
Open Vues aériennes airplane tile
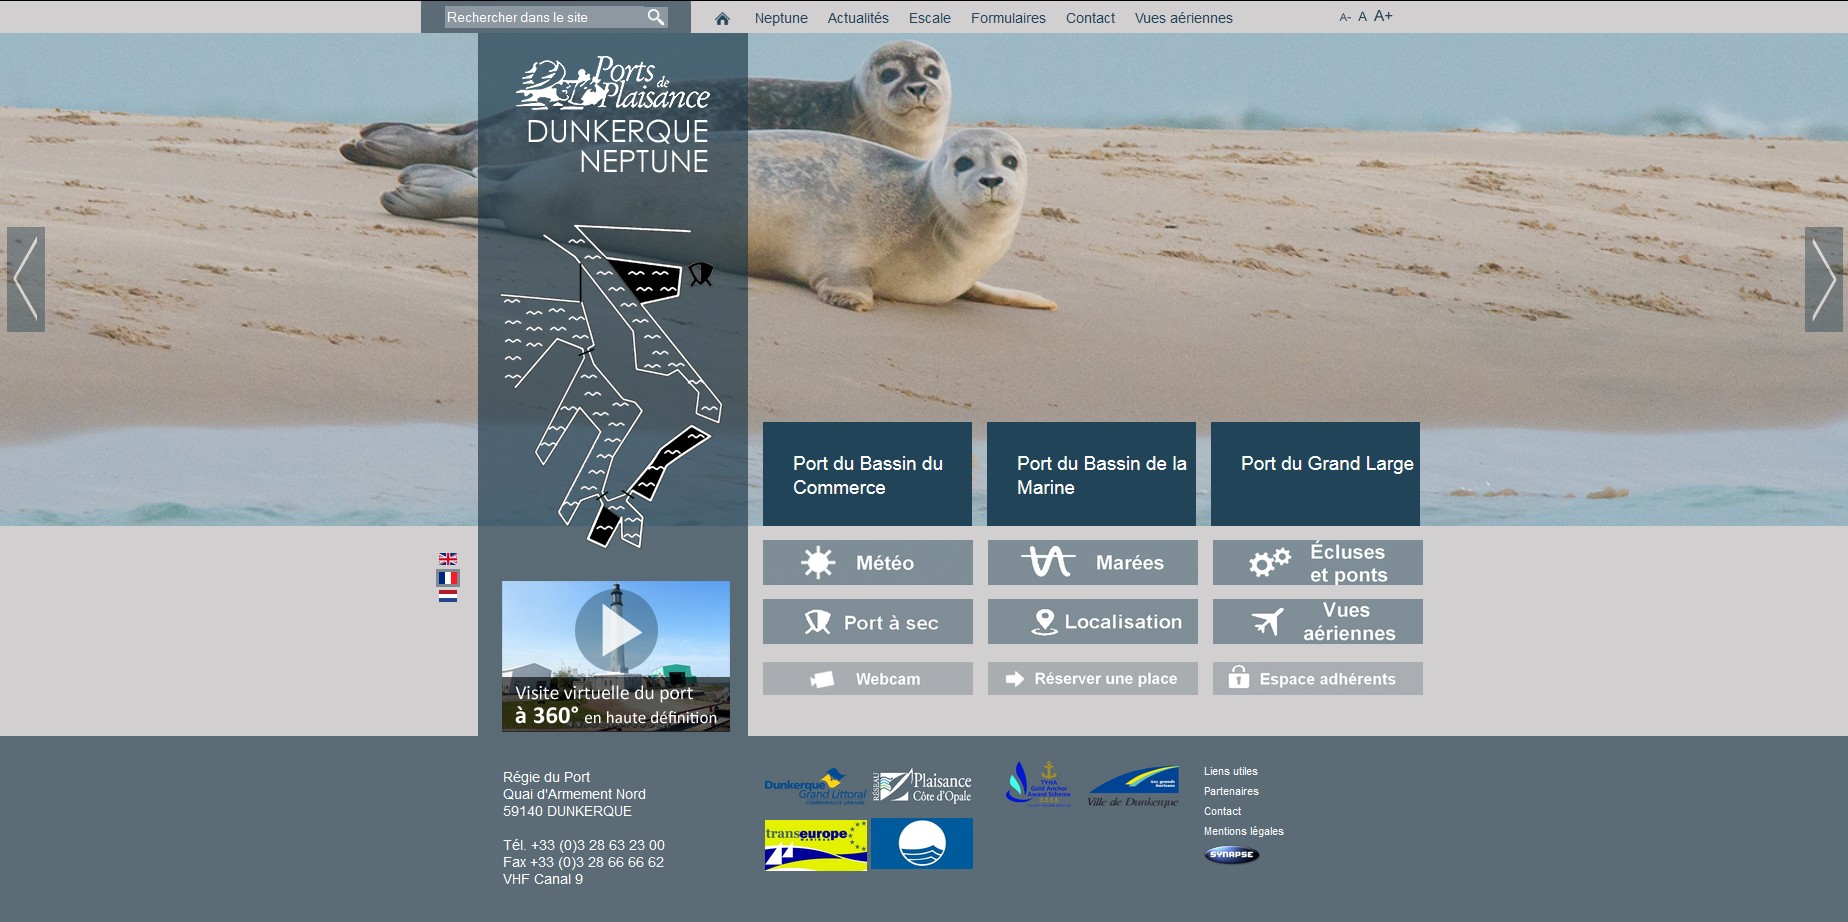point(1317,622)
